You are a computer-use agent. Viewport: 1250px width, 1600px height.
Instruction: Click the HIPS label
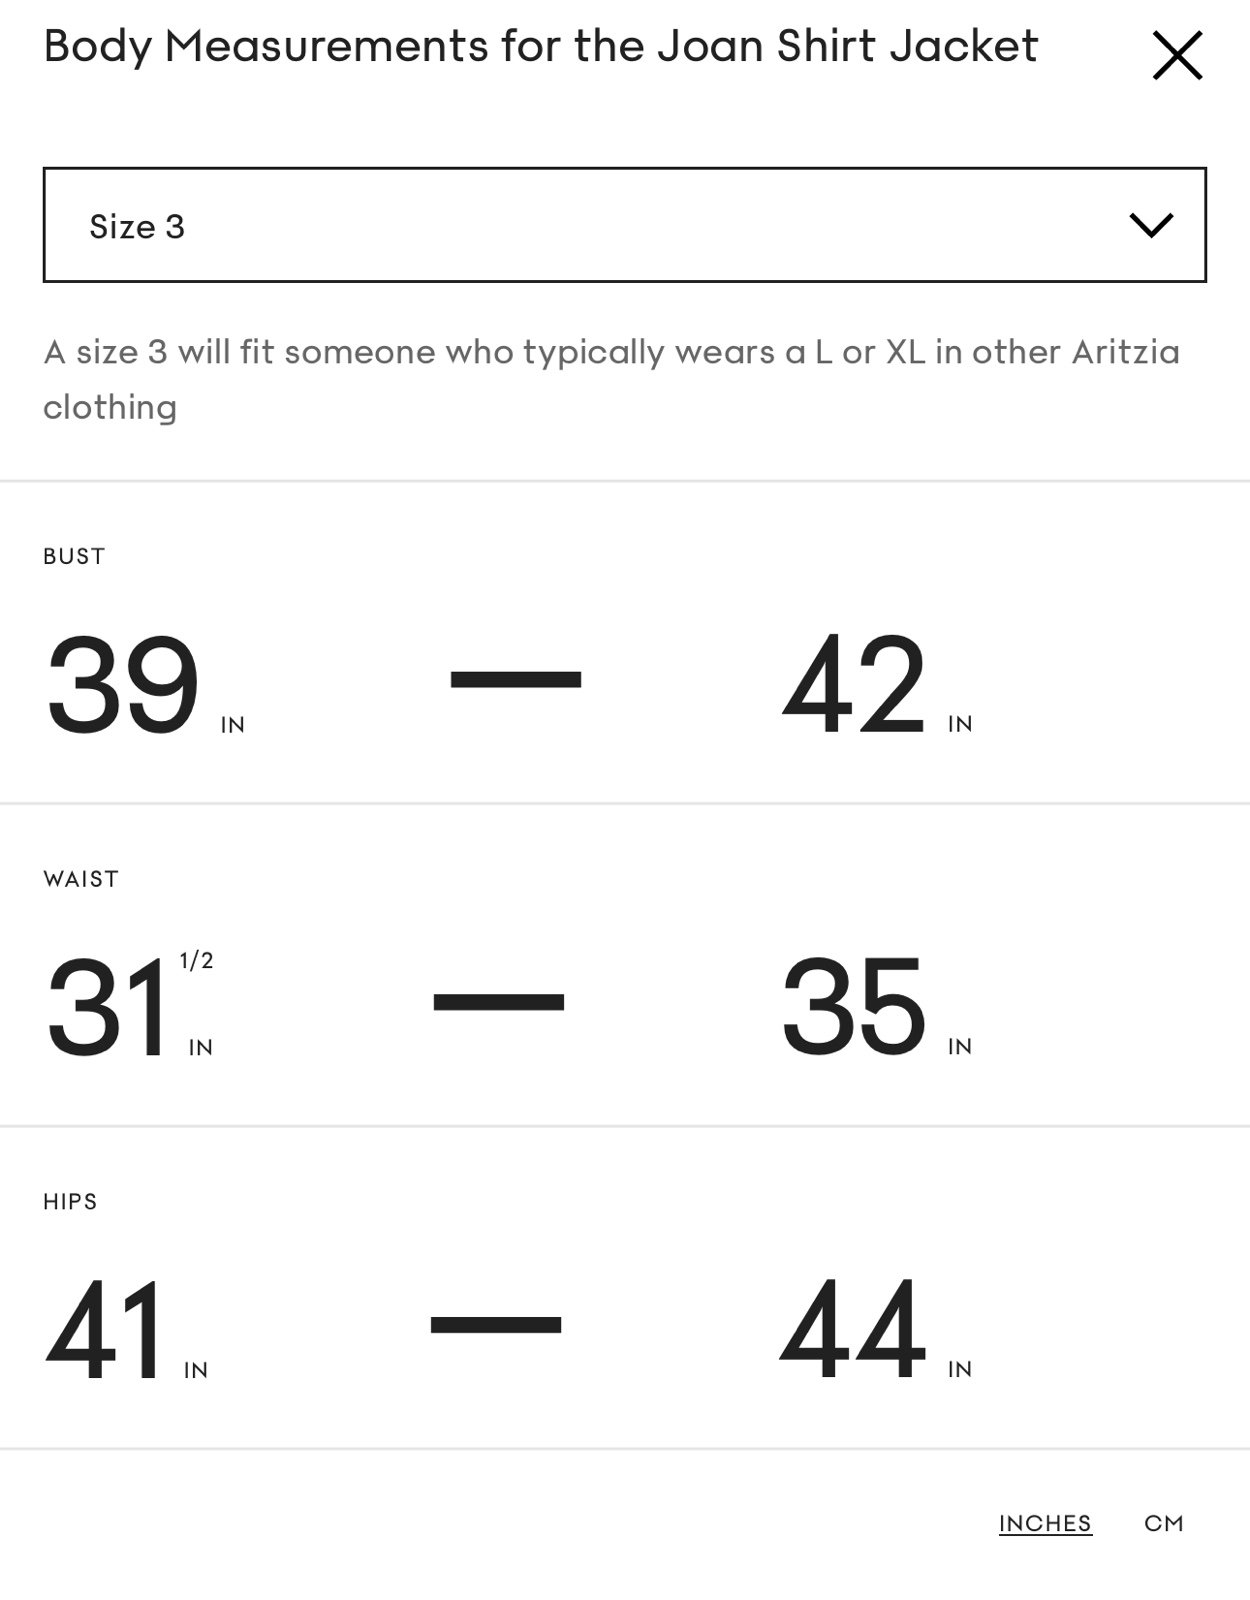(70, 1202)
